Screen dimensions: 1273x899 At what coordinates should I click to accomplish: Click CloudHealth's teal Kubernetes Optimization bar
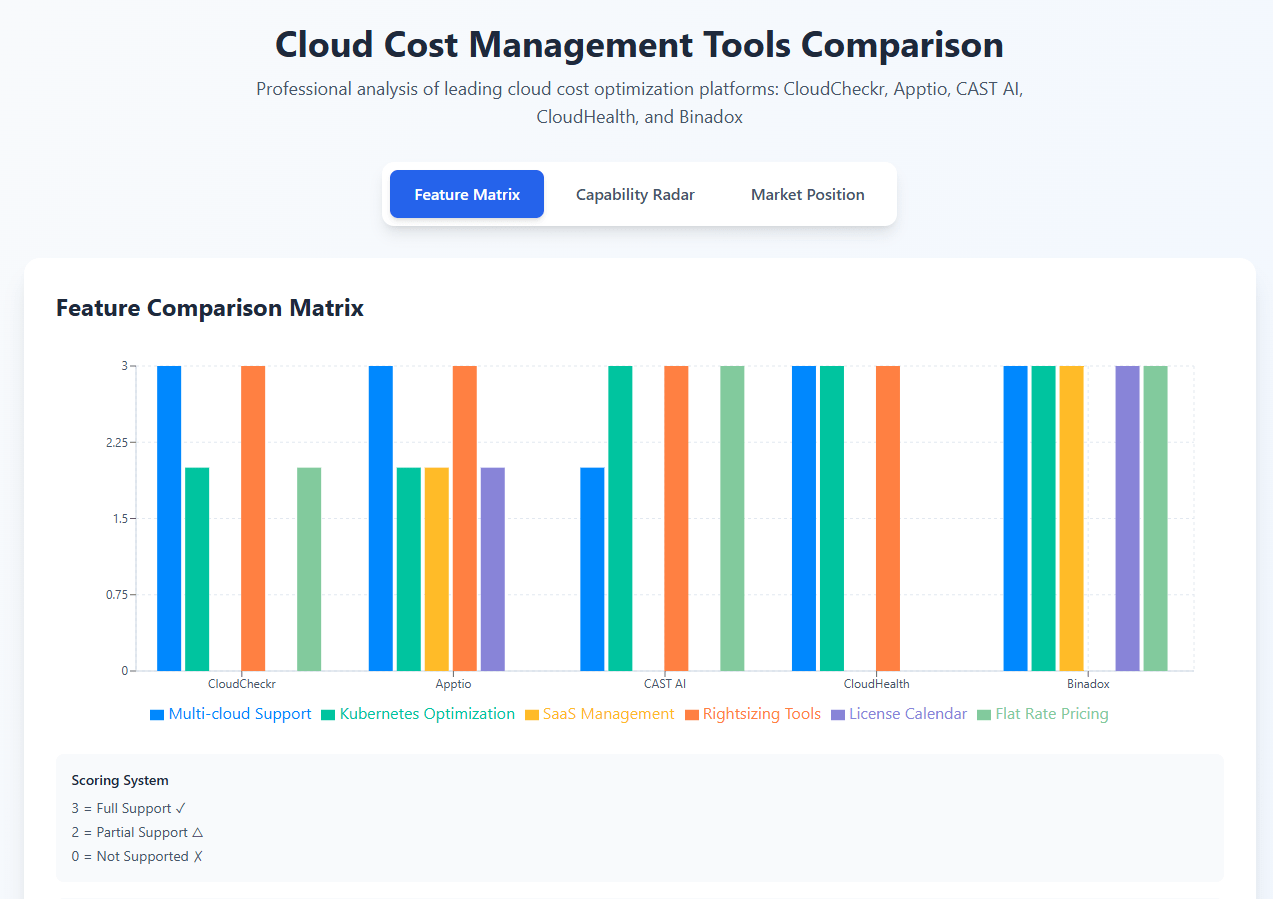pyautogui.click(x=832, y=518)
